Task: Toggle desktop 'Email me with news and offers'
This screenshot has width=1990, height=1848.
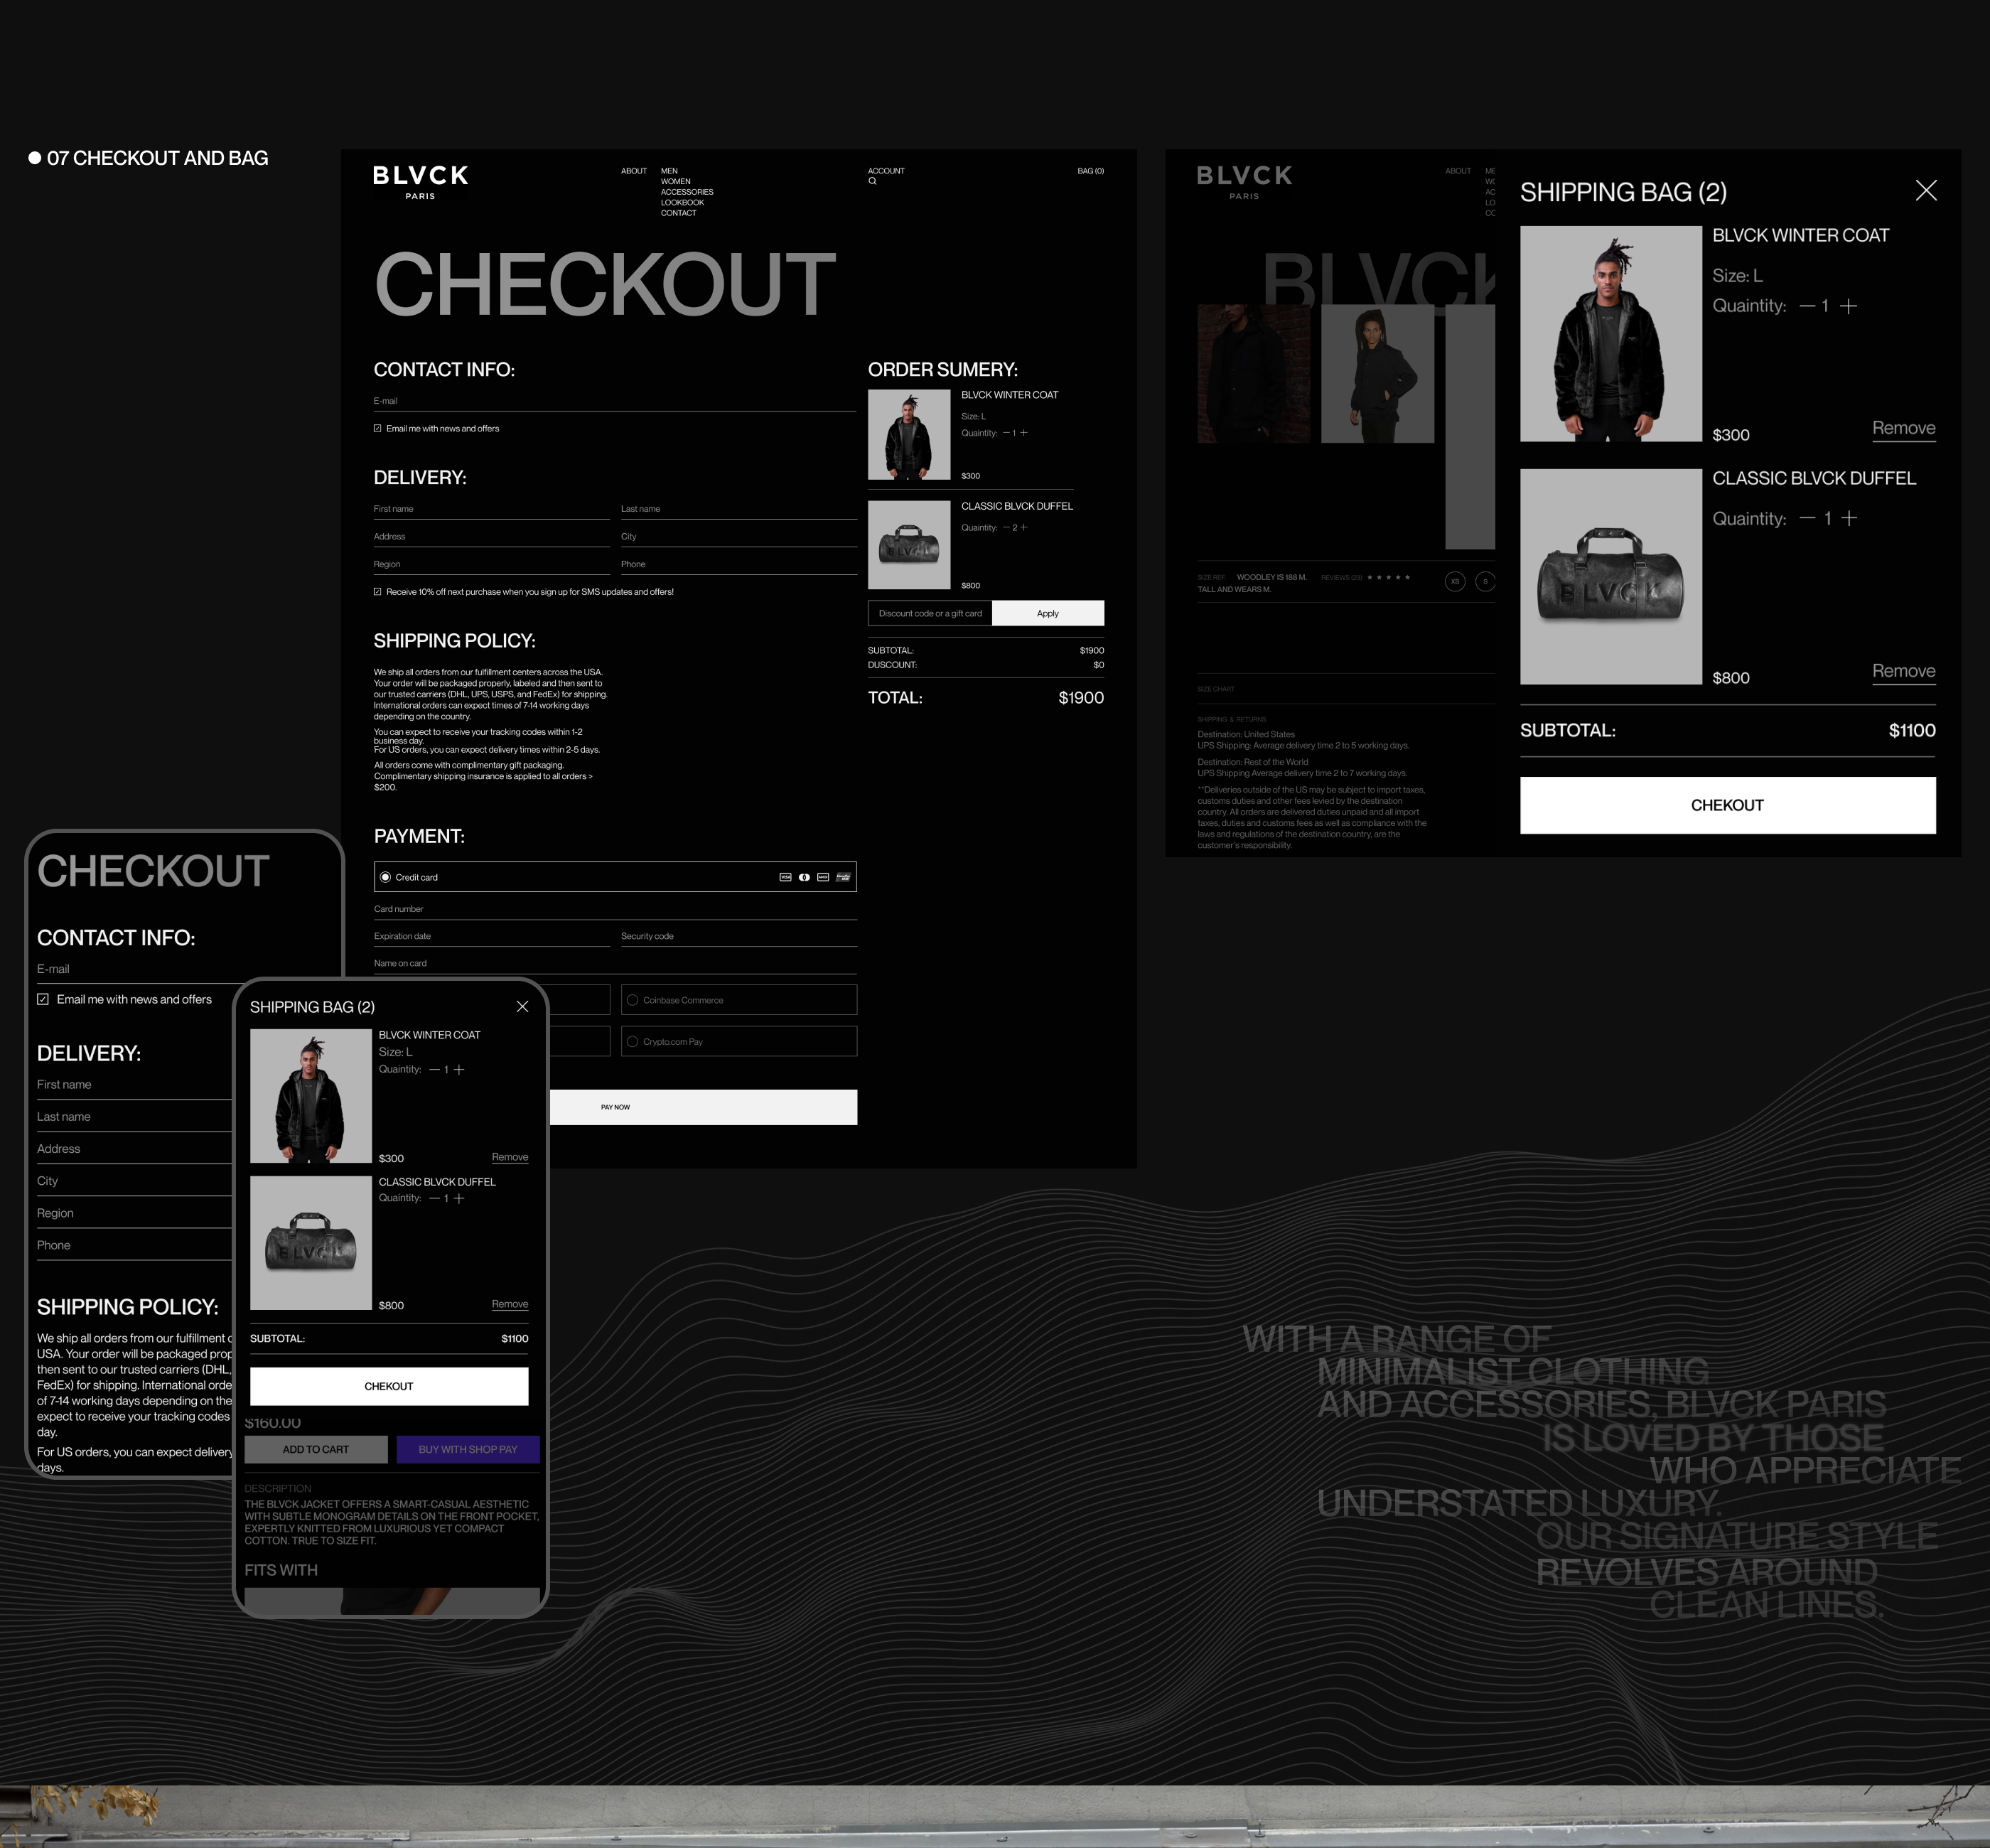Action: [x=378, y=428]
